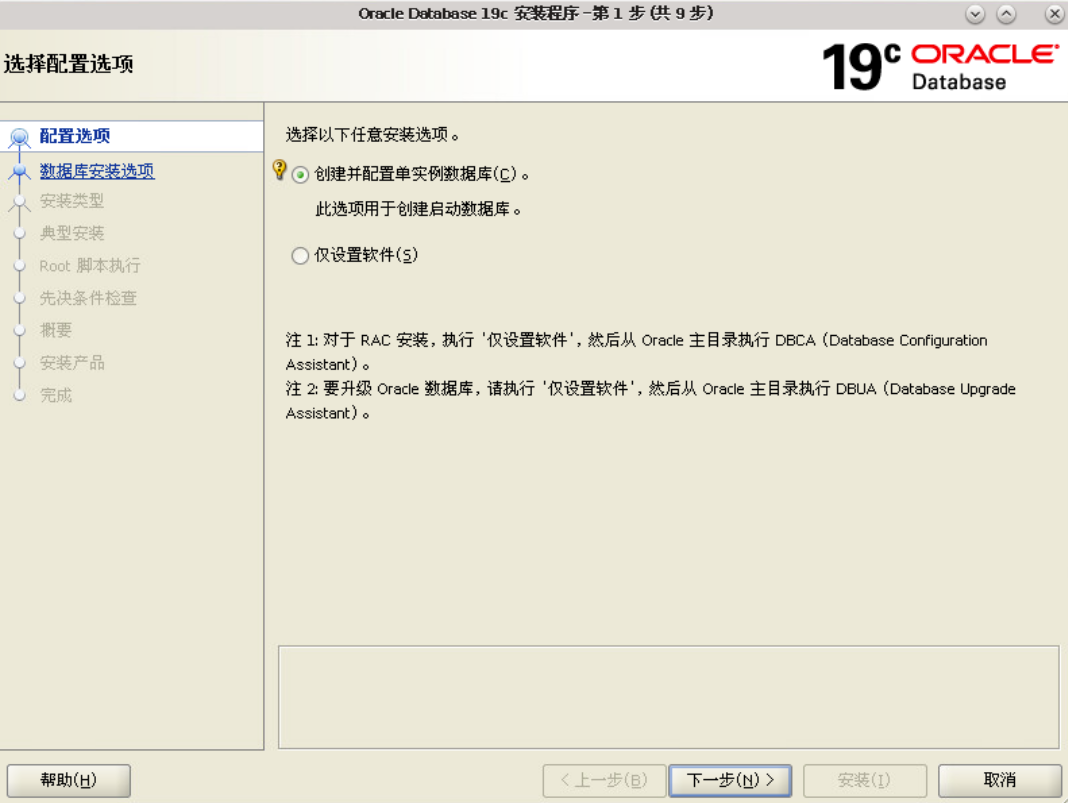Click the Root 脚本执行 step
Image resolution: width=1068 pixels, height=803 pixels.
point(90,266)
